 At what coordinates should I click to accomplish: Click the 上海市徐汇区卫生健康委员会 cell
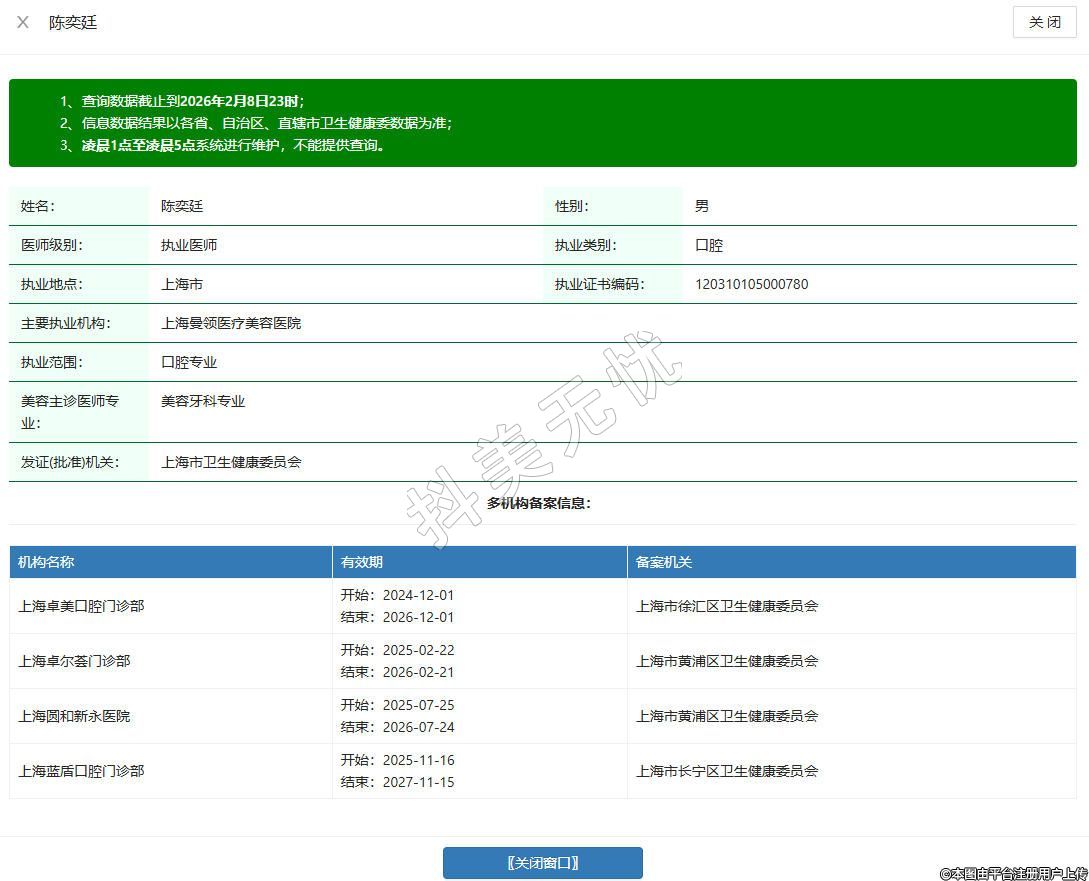click(727, 606)
